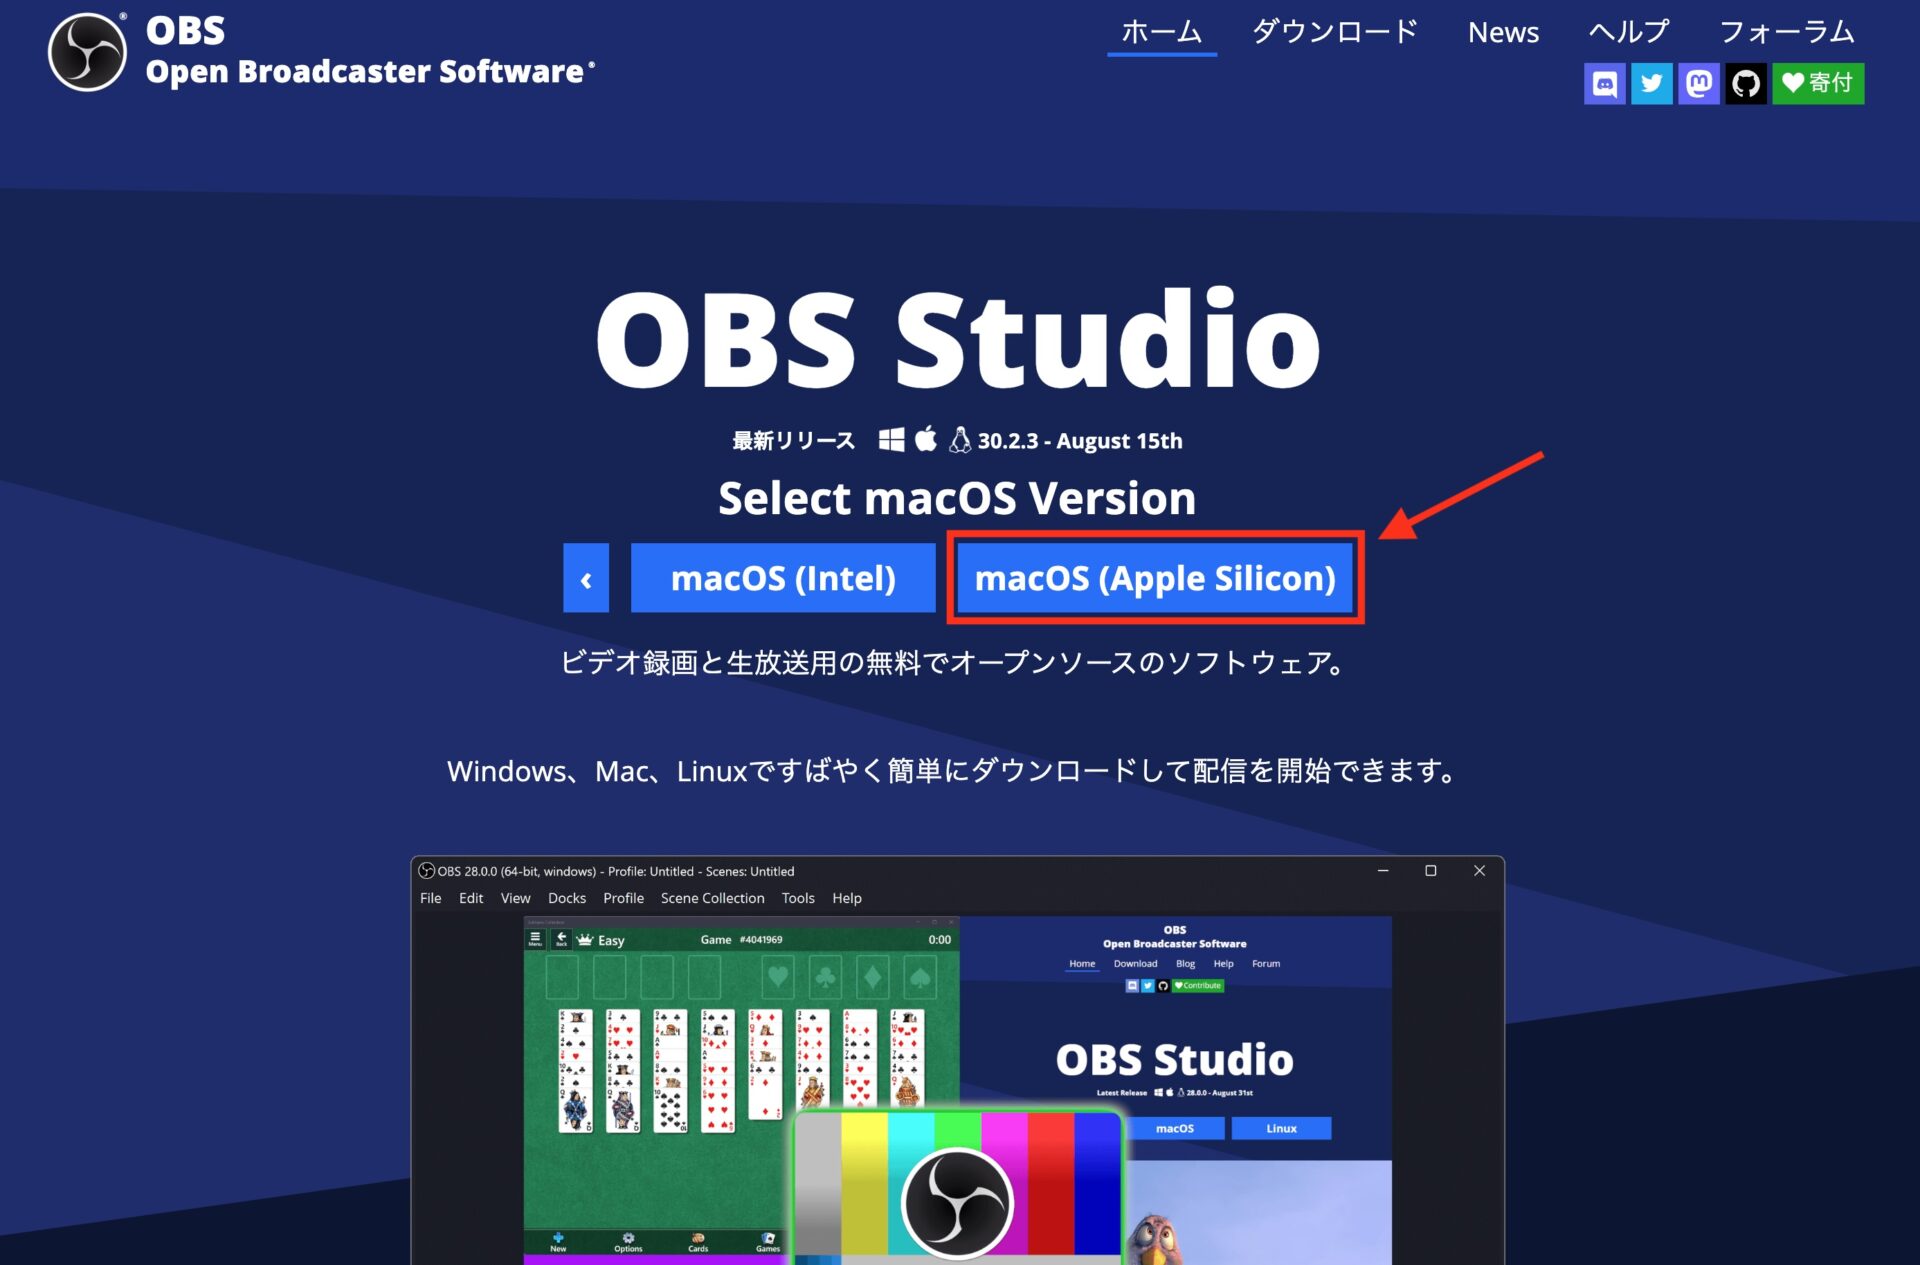Click the 30.2.3 - August 15th release text
This screenshot has width=1920, height=1265.
(1080, 441)
